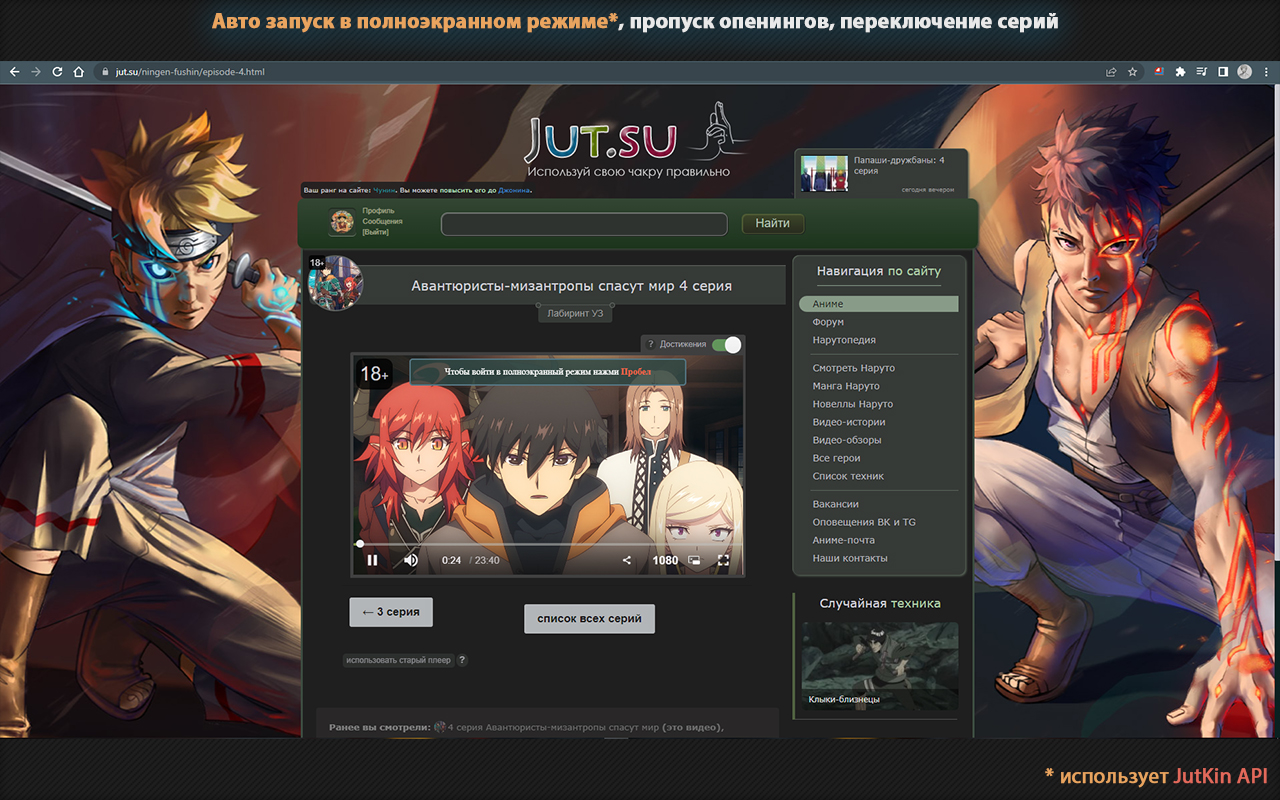Screen dimensions: 1280x800
Task: Open the user avatar icon in header
Action: pos(342,222)
